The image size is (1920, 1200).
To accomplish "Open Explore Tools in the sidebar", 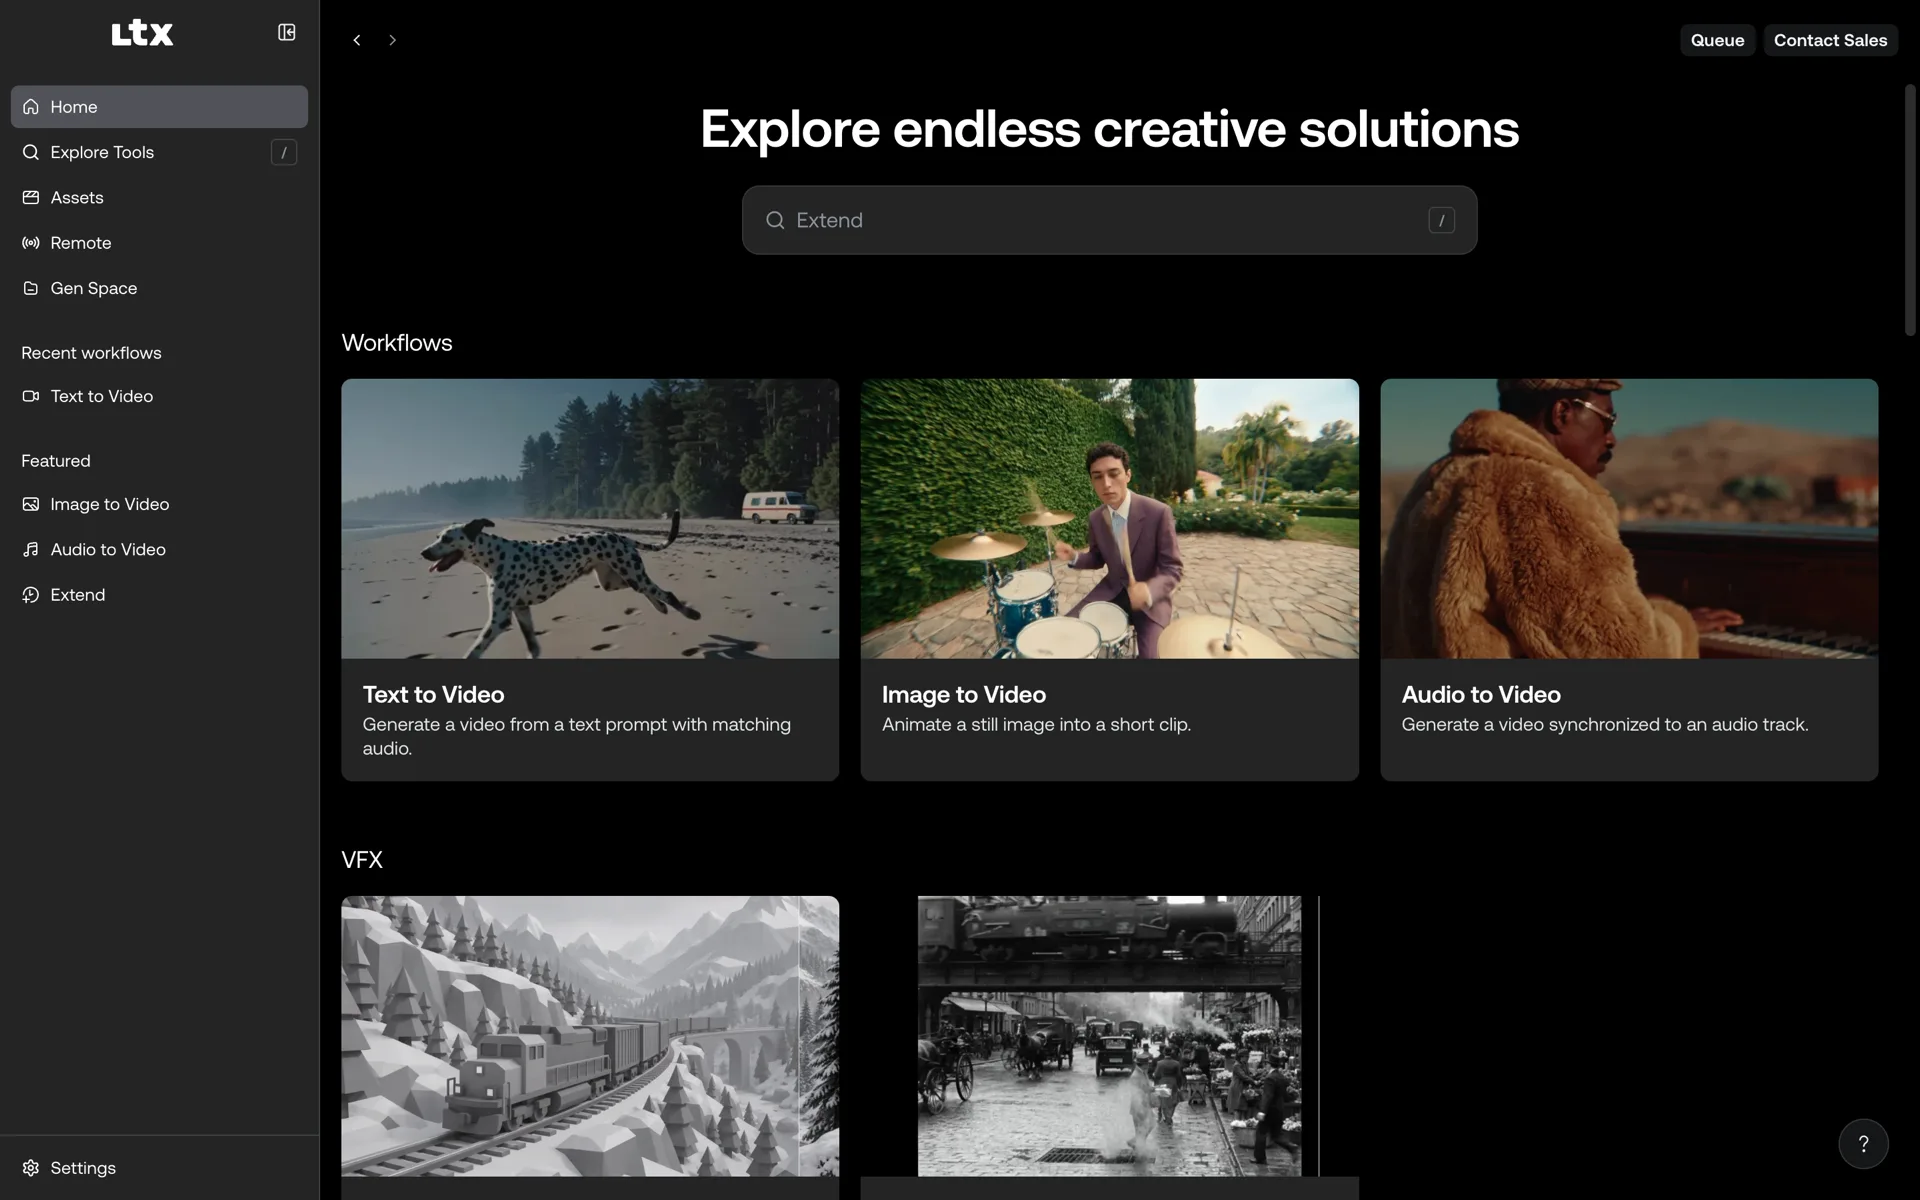I will click(159, 152).
